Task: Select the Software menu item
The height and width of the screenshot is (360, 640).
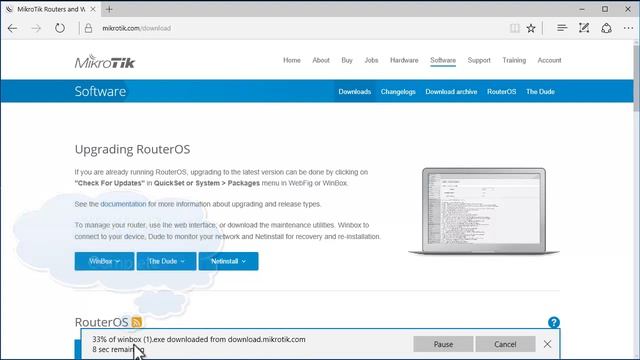Action: (443, 60)
